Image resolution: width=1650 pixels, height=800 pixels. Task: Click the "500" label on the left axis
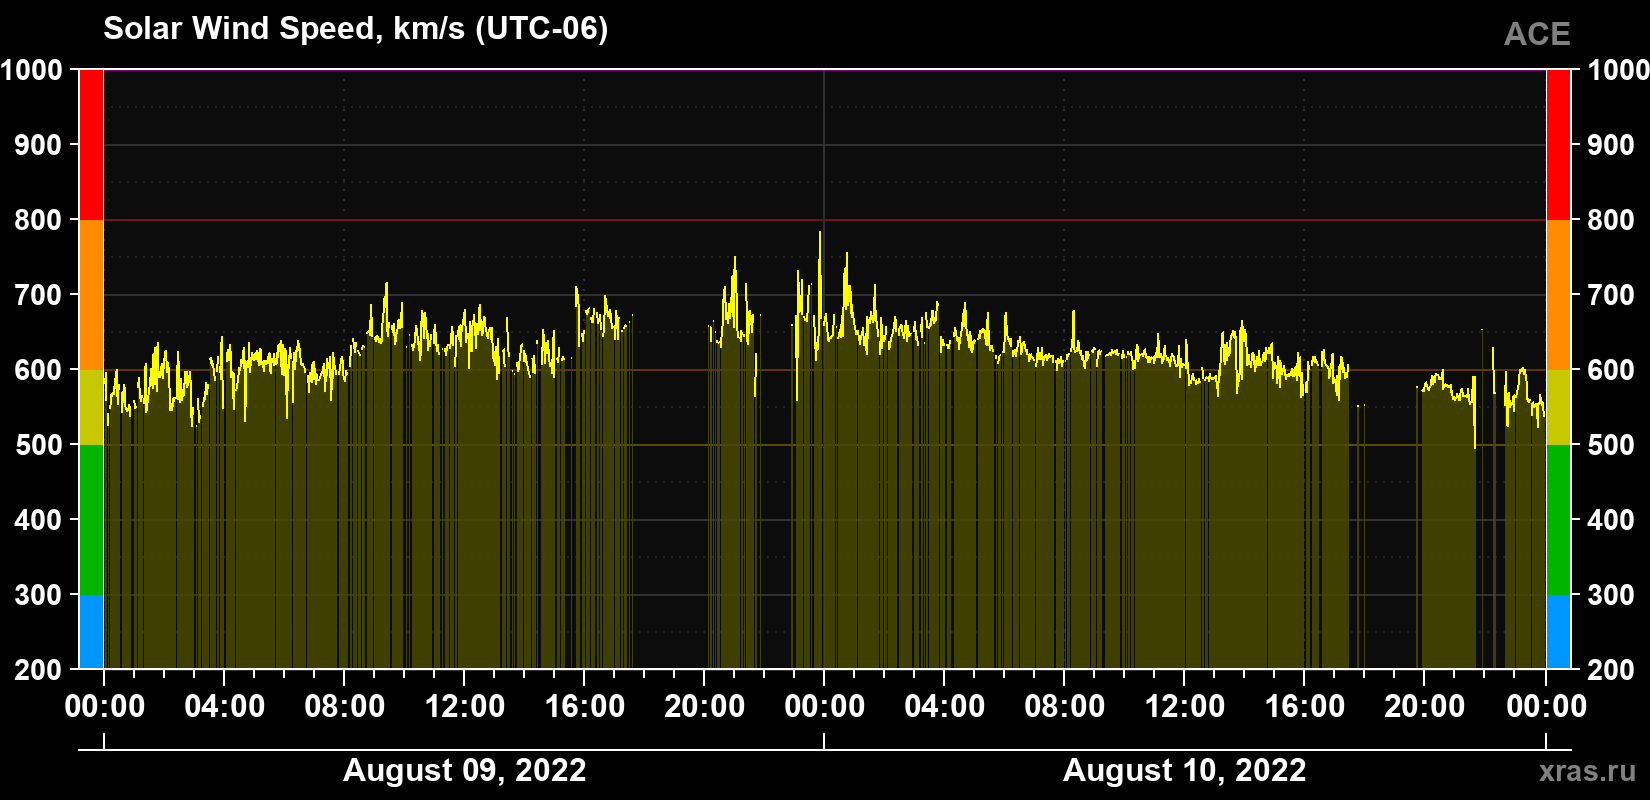pos(38,445)
